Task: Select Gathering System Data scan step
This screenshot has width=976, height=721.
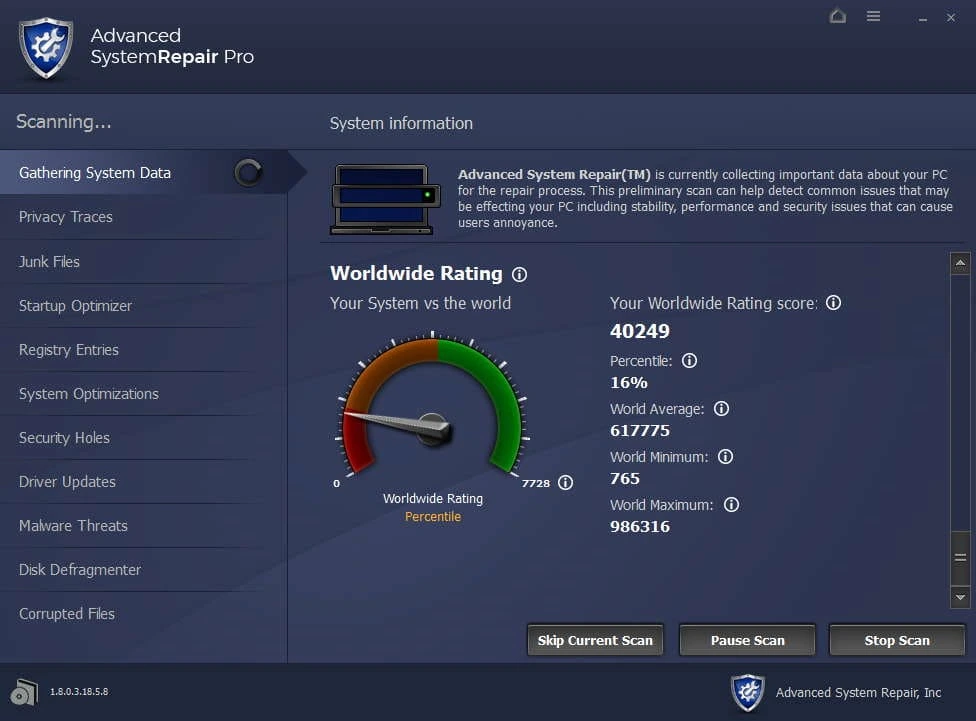Action: pos(144,172)
